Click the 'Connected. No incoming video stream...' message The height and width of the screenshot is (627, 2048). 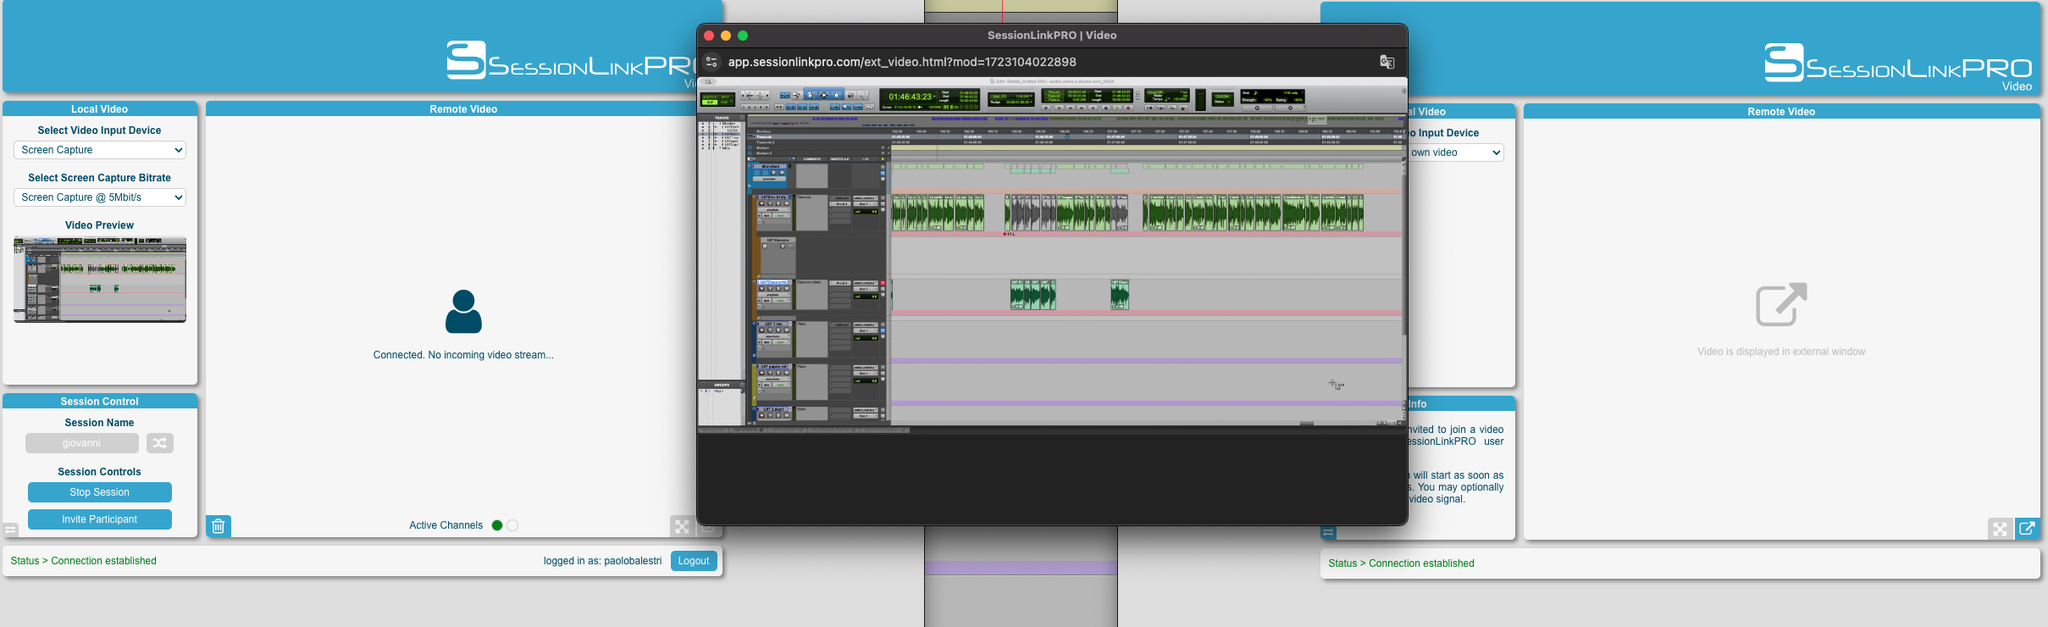pyautogui.click(x=463, y=355)
